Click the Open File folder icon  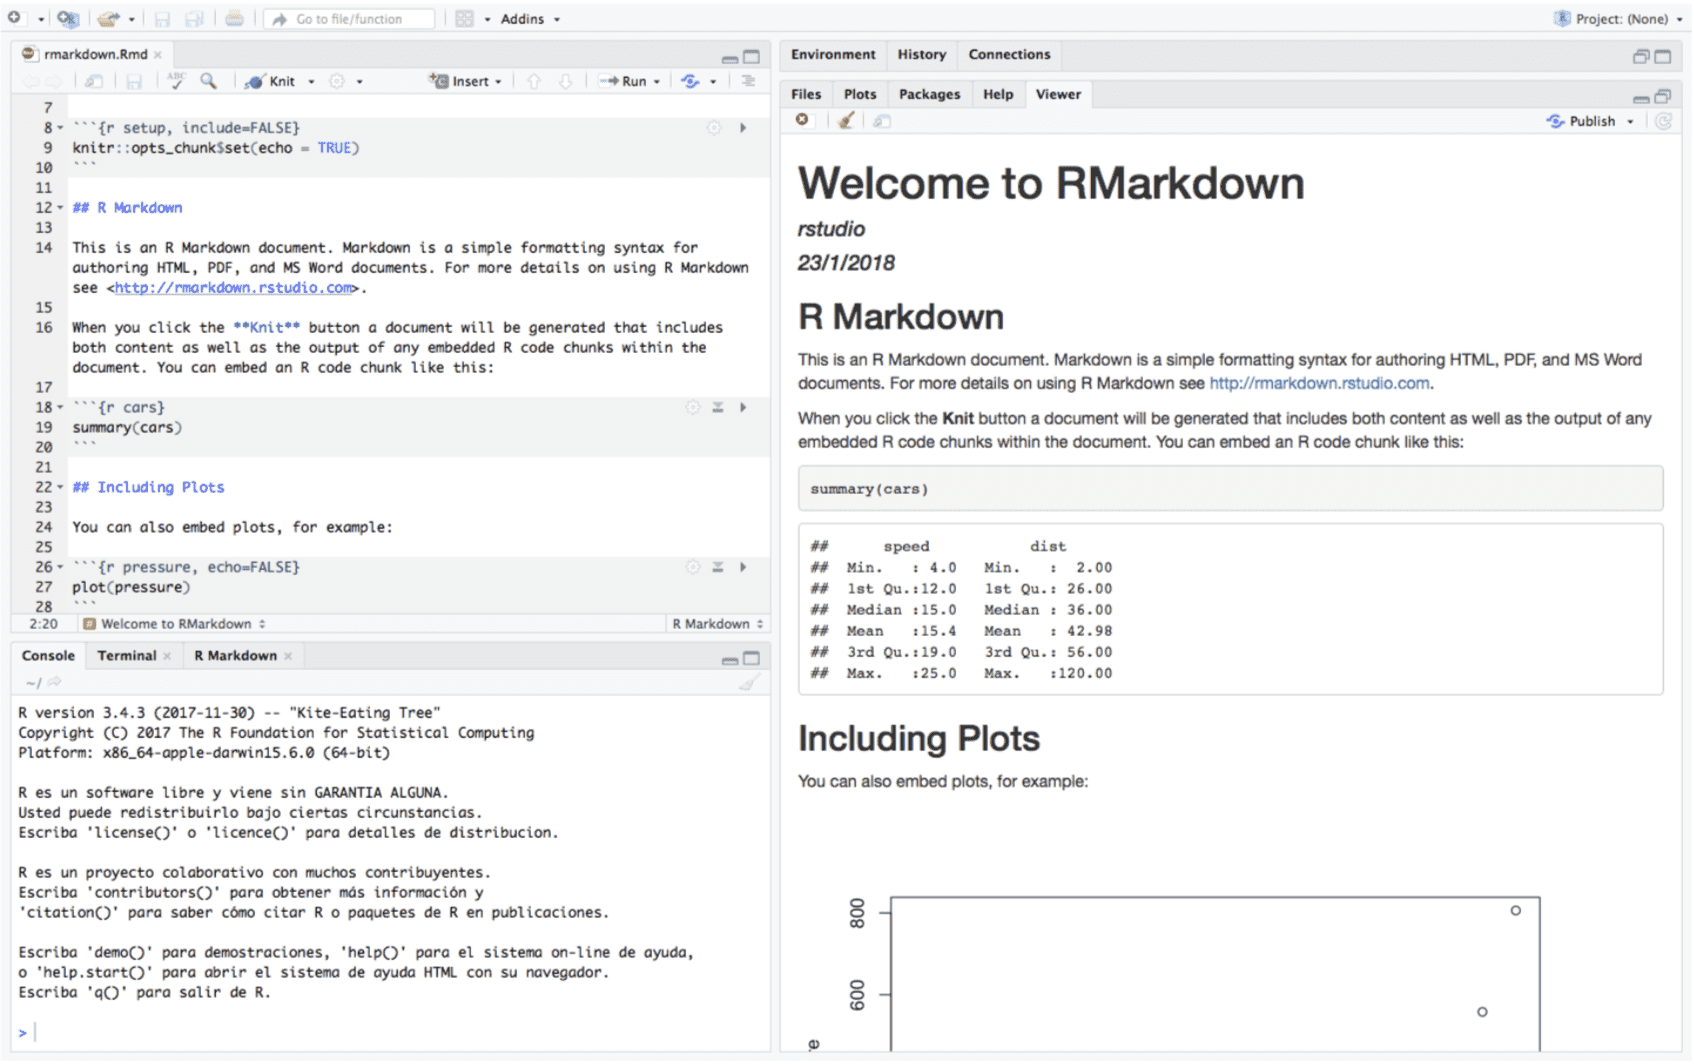(108, 19)
